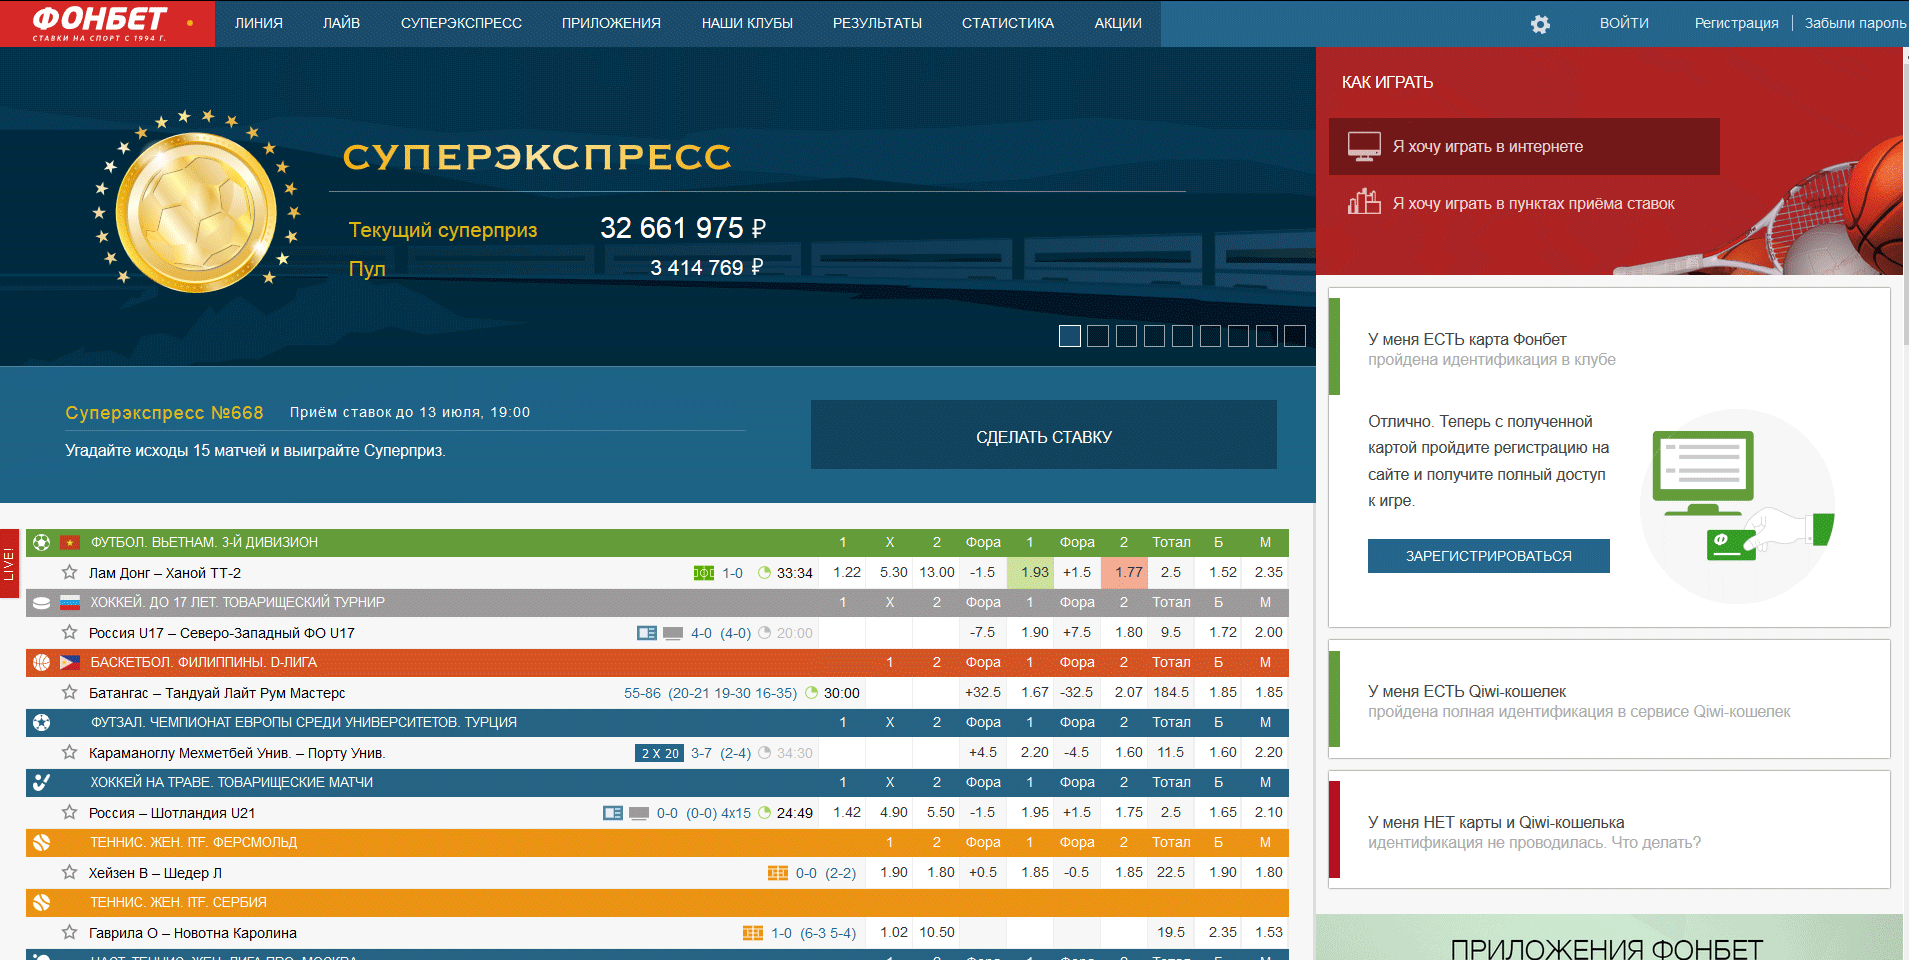The image size is (1909, 960).
Task: Click СДЕЛАТЬ СТАВКУ button
Action: pos(1044,435)
